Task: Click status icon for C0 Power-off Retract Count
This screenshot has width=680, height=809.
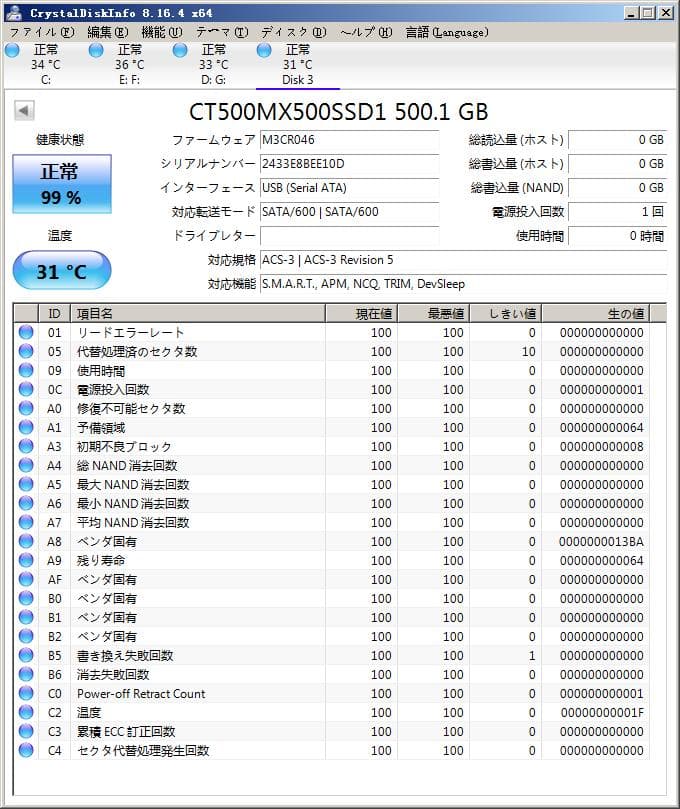Action: tap(26, 693)
